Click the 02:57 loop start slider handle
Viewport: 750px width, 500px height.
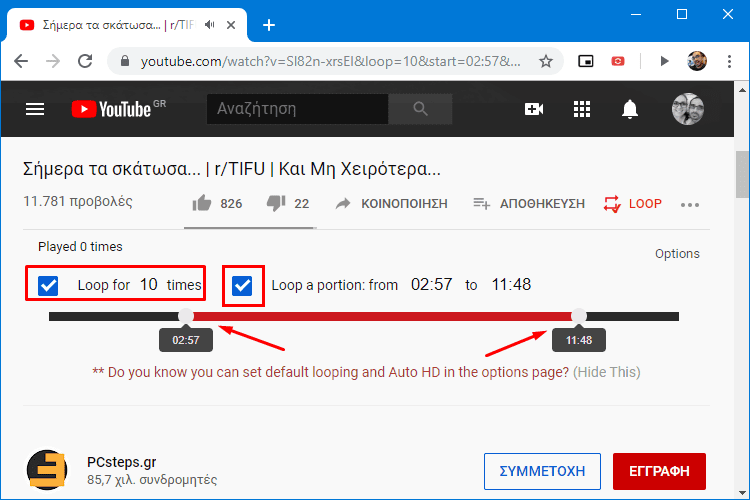tap(186, 316)
